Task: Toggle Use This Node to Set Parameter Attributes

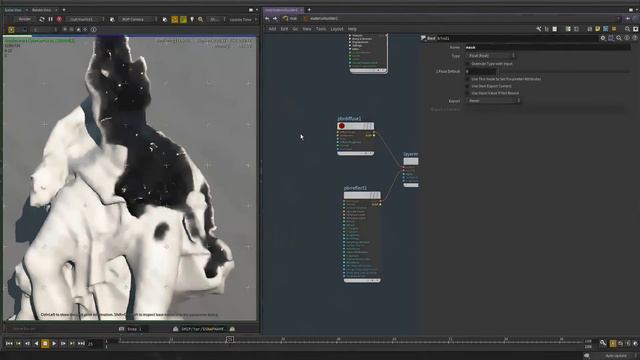Action: (x=468, y=79)
